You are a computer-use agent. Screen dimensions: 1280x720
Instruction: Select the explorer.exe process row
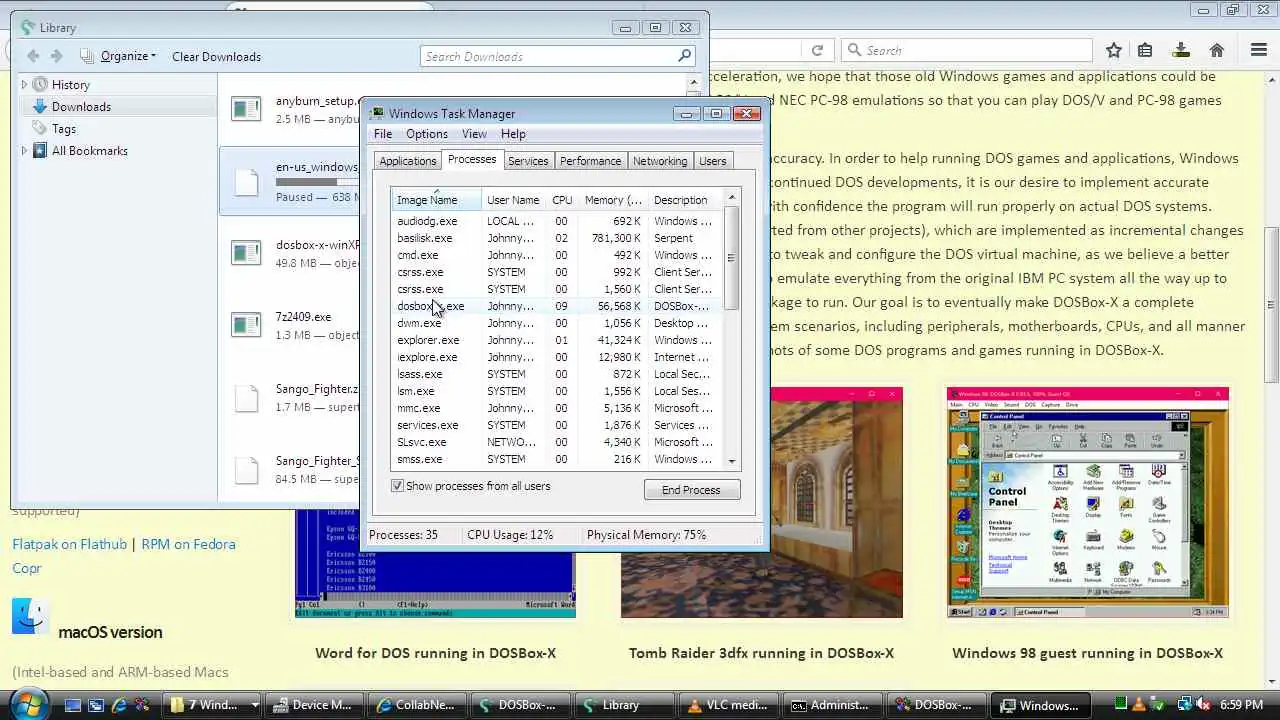tap(558, 340)
